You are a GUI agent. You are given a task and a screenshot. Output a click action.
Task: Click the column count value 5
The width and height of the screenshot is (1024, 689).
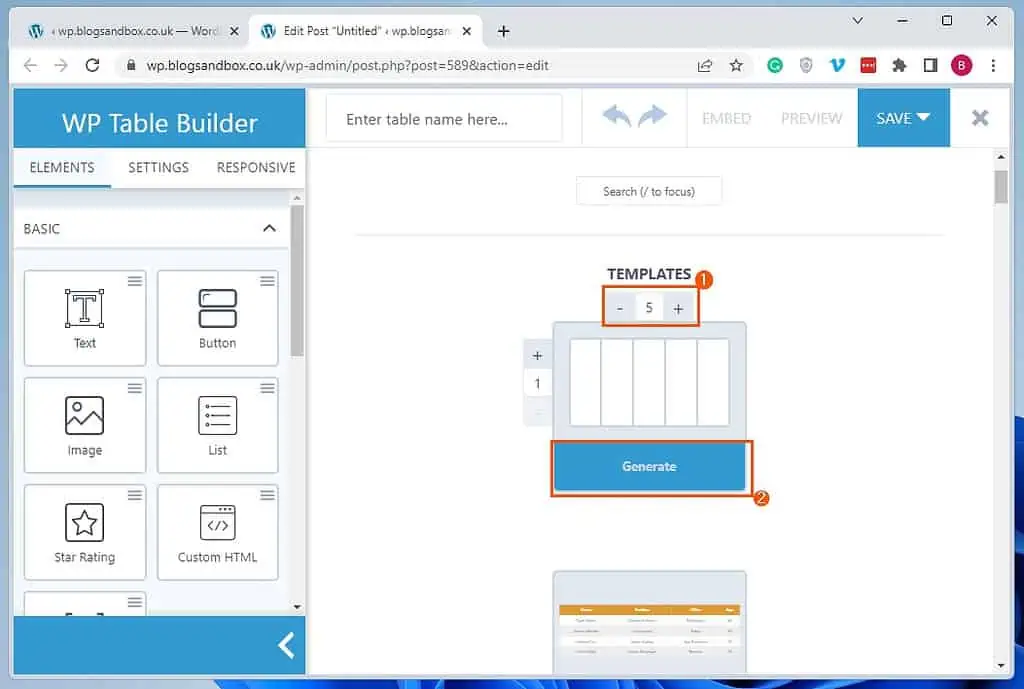coord(648,308)
